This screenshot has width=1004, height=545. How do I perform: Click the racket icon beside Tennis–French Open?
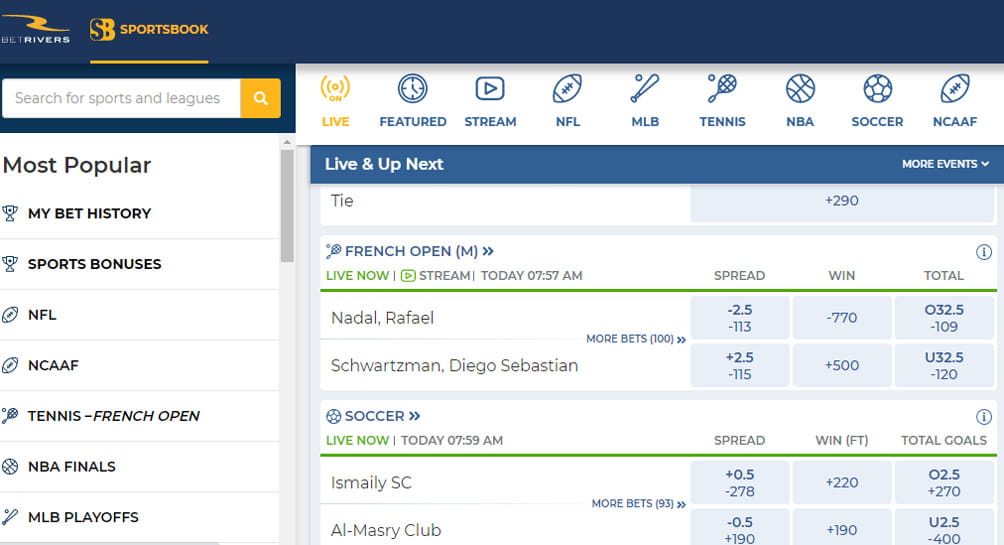10,416
